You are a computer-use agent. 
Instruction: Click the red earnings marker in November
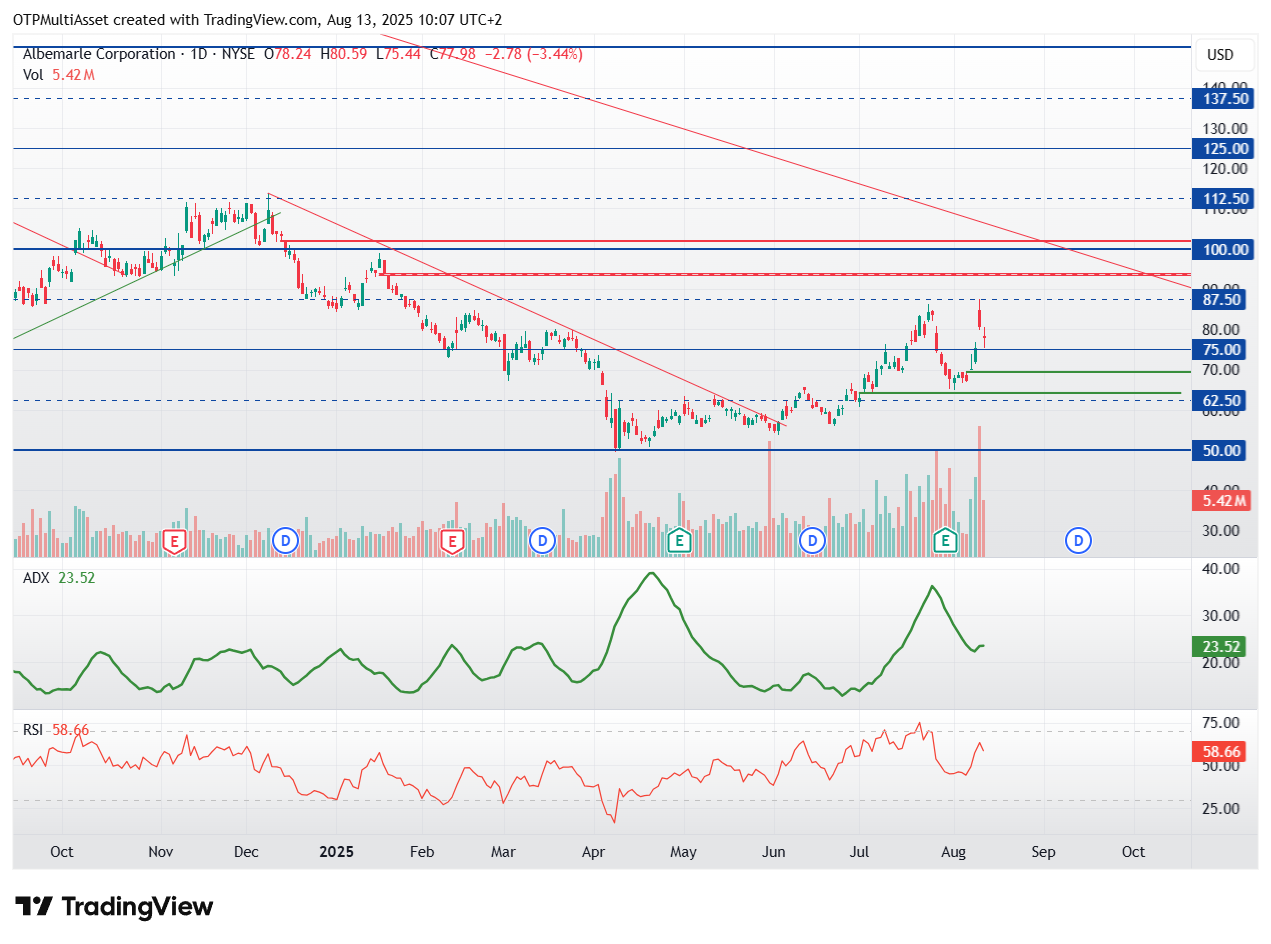[x=175, y=541]
